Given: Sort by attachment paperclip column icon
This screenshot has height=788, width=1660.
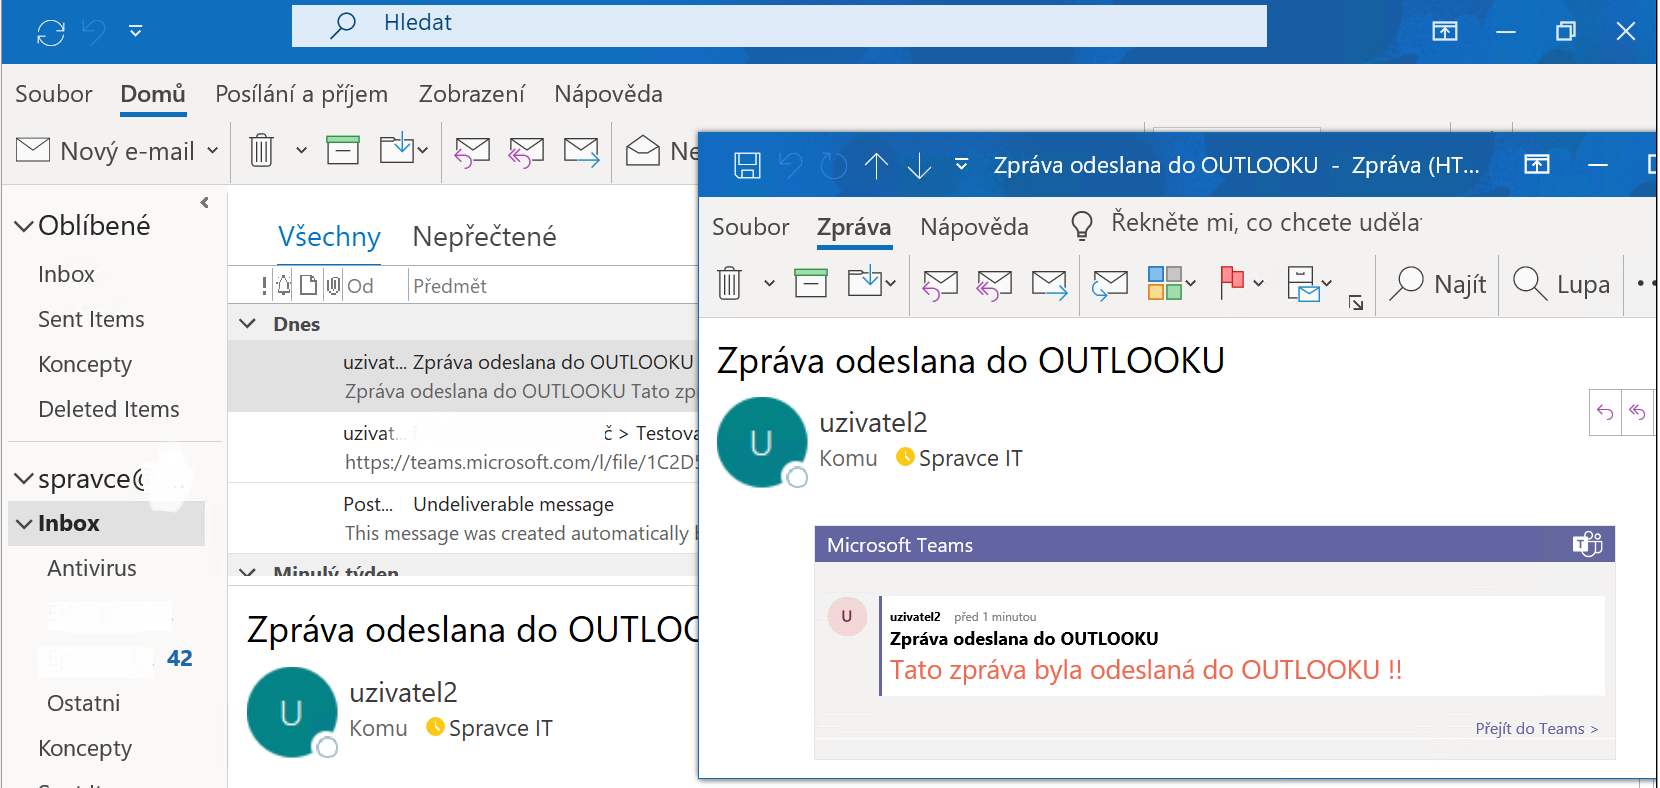Looking at the screenshot, I should pyautogui.click(x=334, y=286).
